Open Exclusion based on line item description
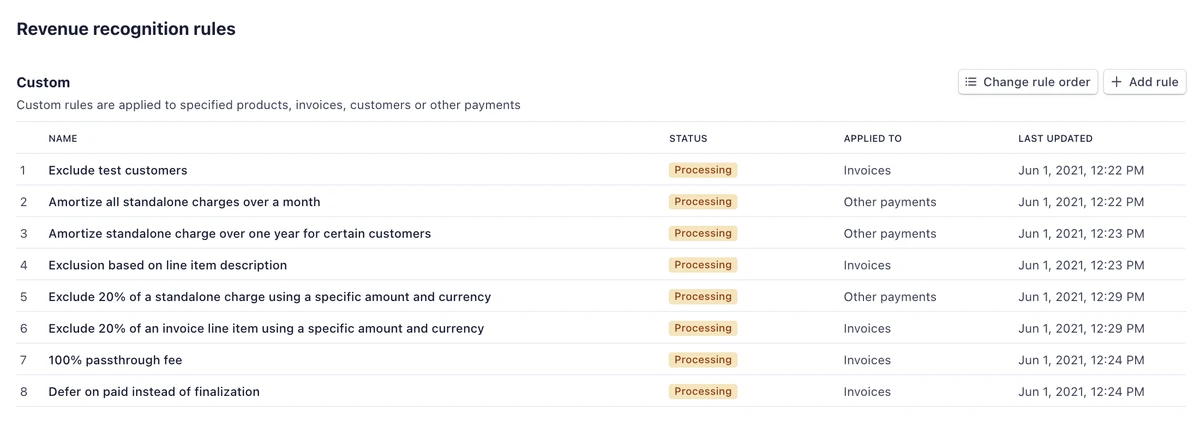 point(167,265)
